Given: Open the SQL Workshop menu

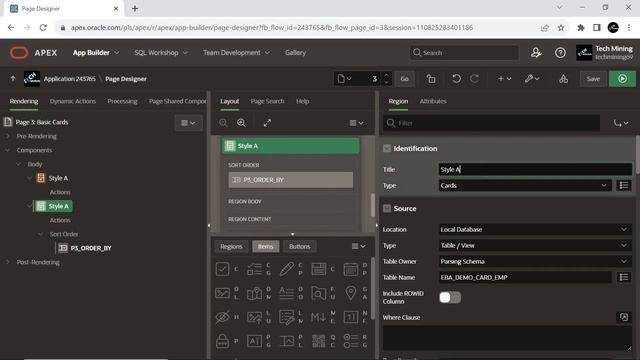Looking at the screenshot, I should coord(161,53).
